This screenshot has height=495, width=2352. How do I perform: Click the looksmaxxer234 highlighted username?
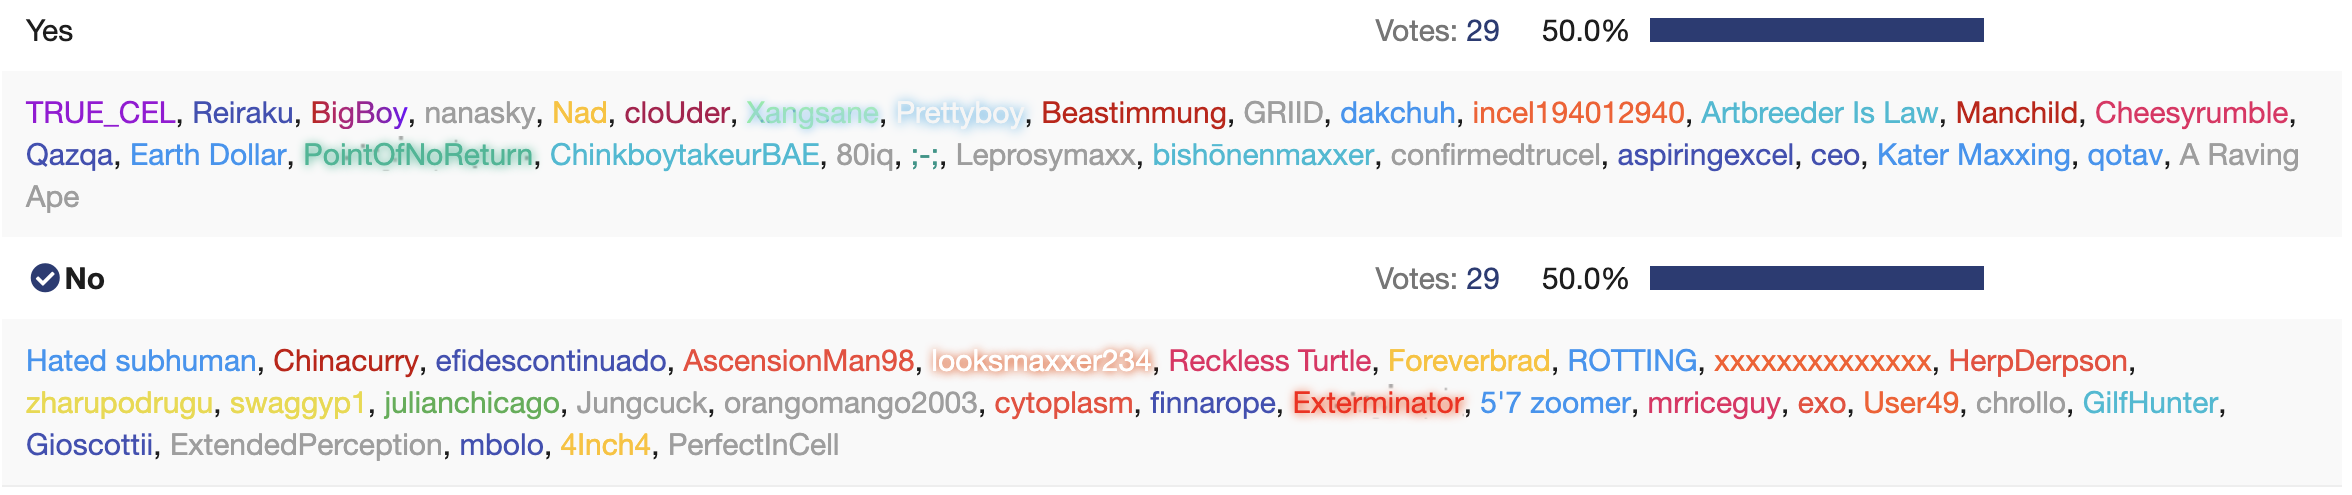pyautogui.click(x=1041, y=361)
